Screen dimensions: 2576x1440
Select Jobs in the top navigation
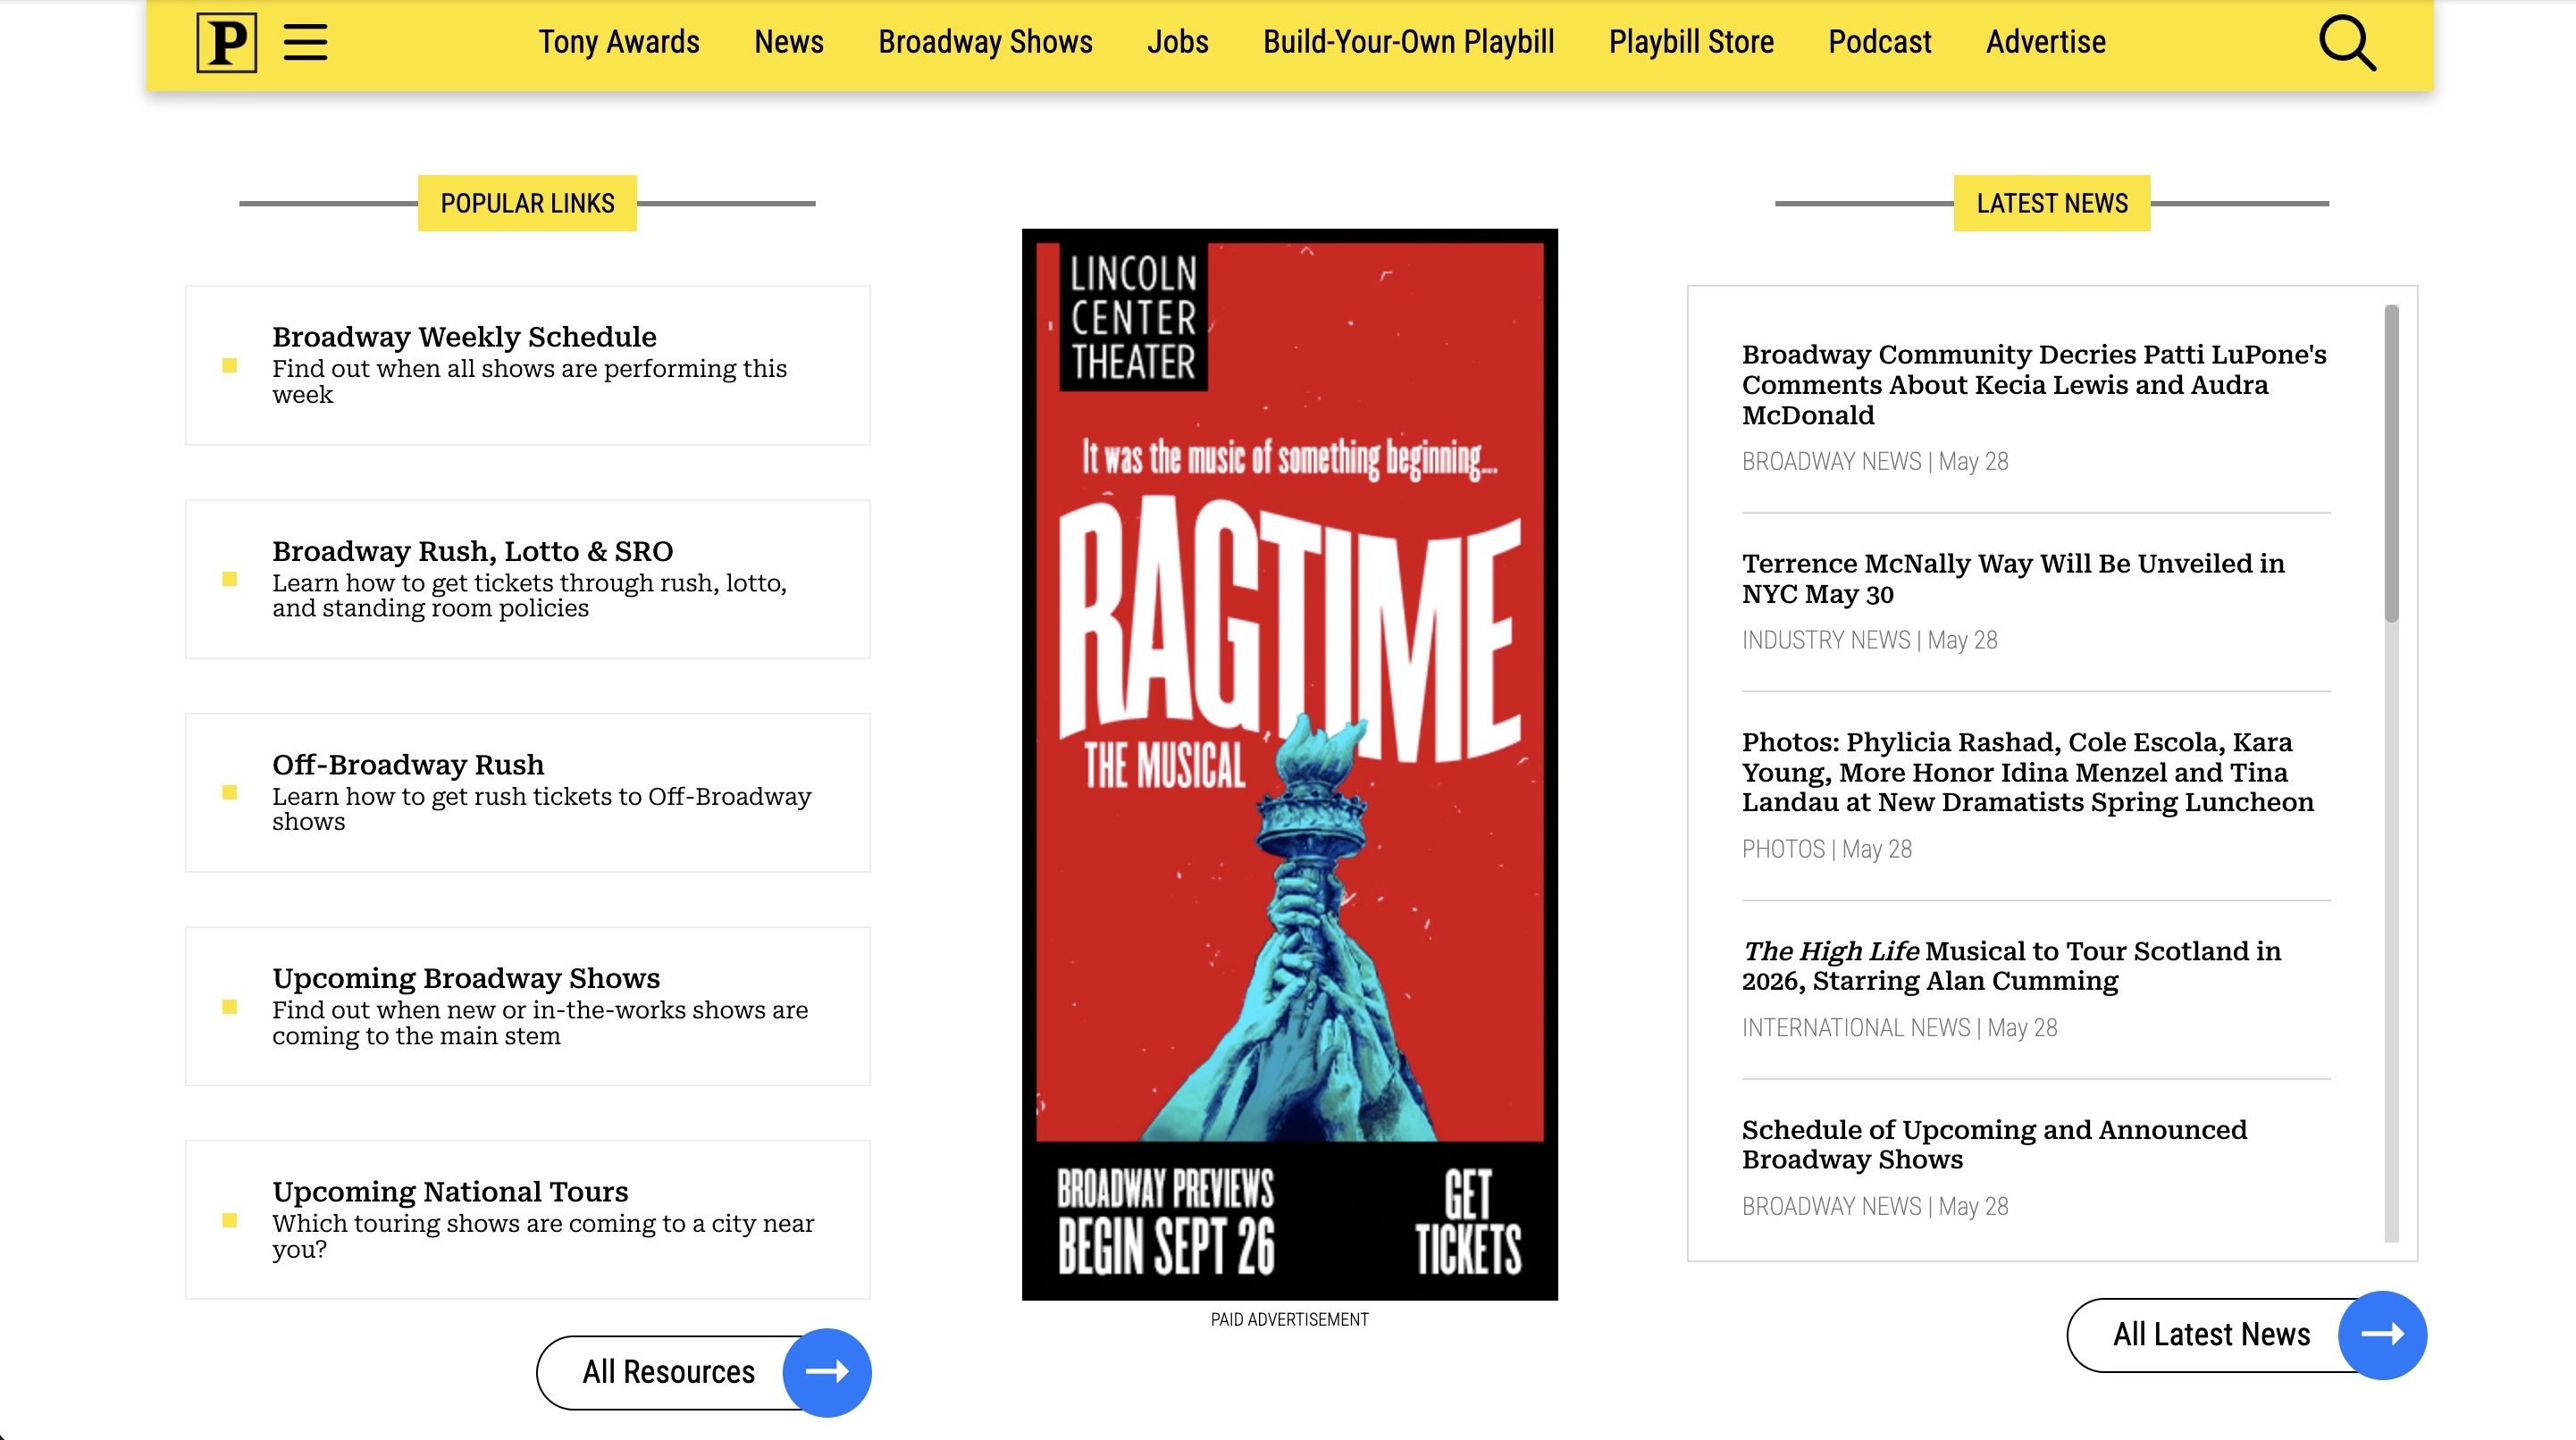tap(1177, 42)
